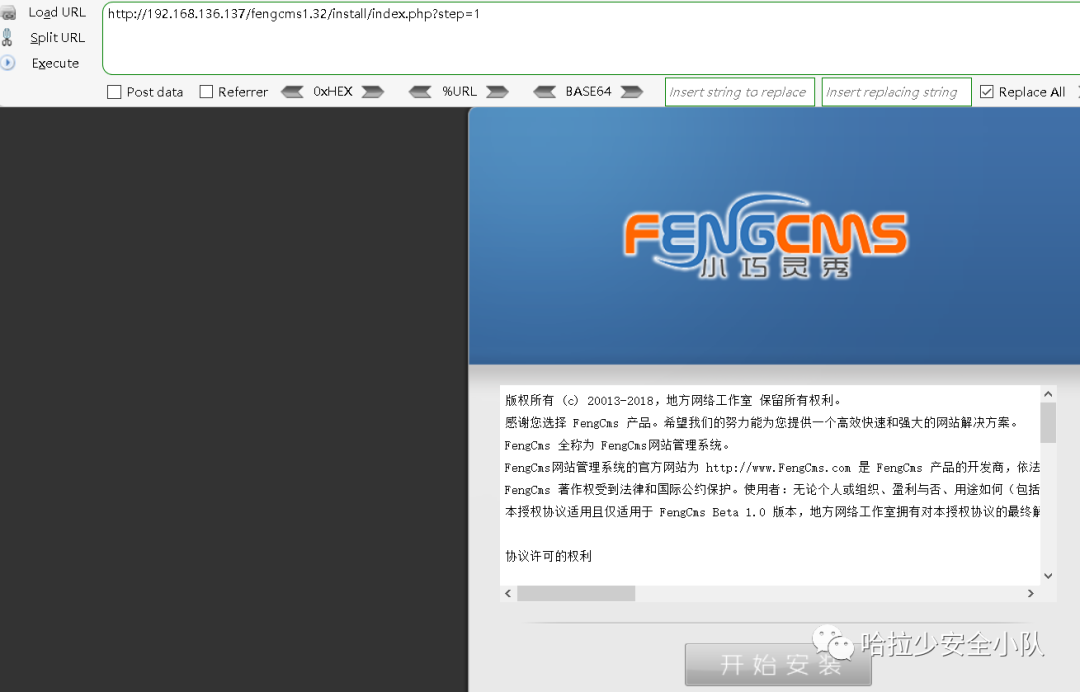Click the vertical scrollbar thumb in license
Image resolution: width=1080 pixels, height=692 pixels.
click(1048, 423)
